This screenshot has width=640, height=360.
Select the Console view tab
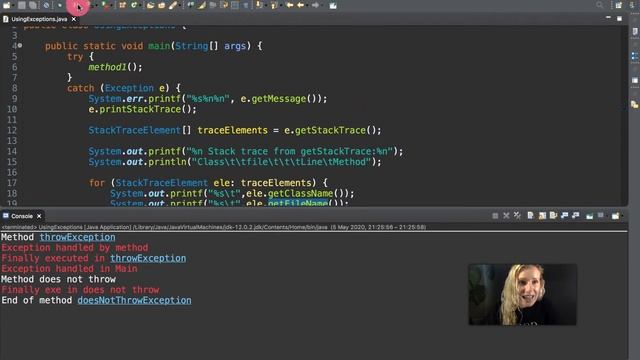(22, 216)
